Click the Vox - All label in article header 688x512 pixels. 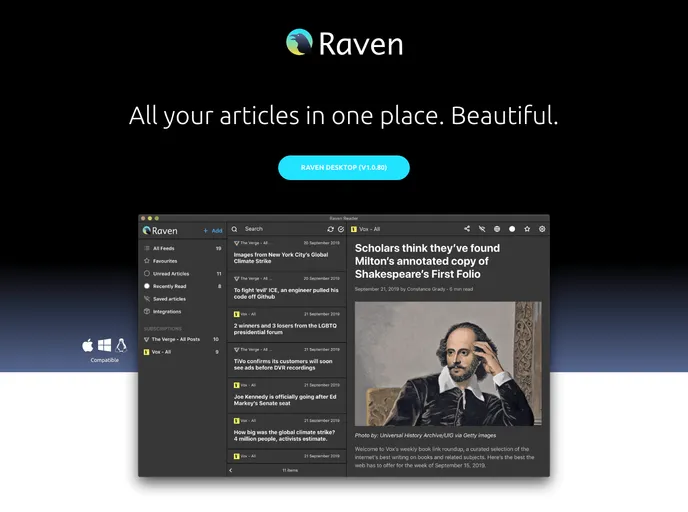369,229
